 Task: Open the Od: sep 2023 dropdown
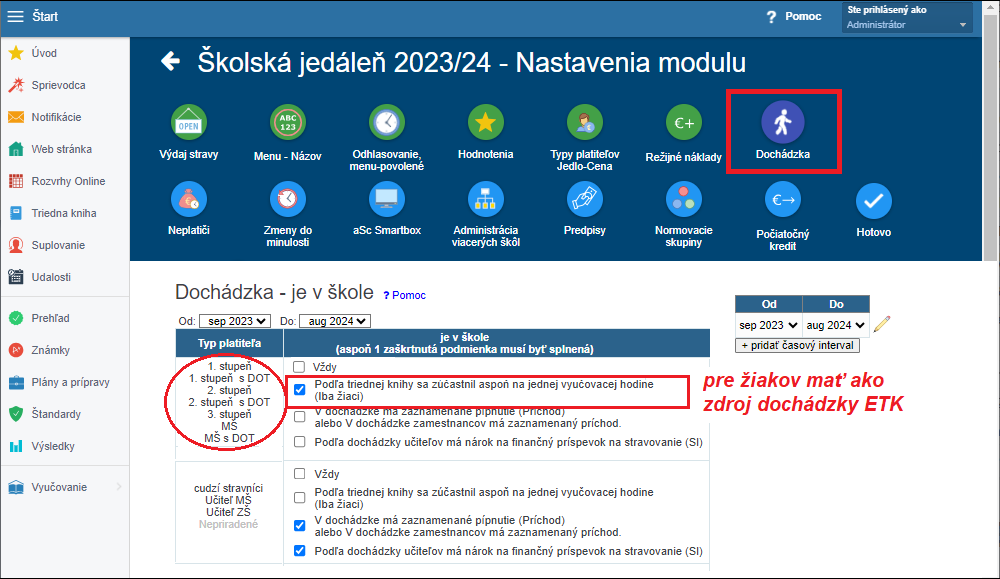(x=234, y=321)
